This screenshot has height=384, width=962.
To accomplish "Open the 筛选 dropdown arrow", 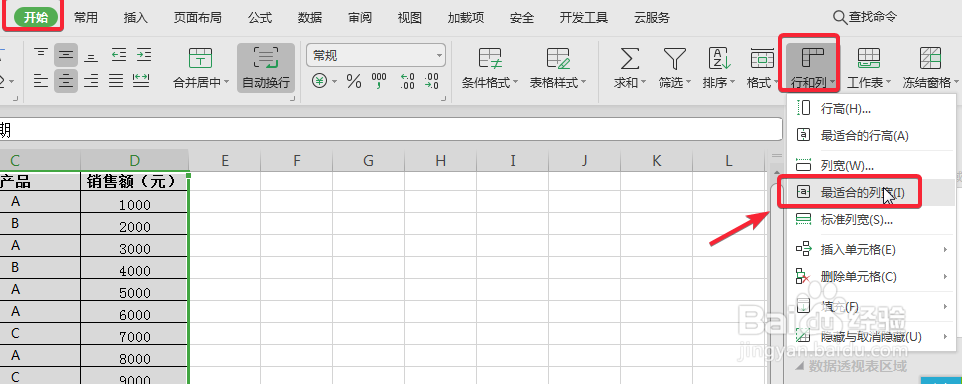I will (x=689, y=83).
